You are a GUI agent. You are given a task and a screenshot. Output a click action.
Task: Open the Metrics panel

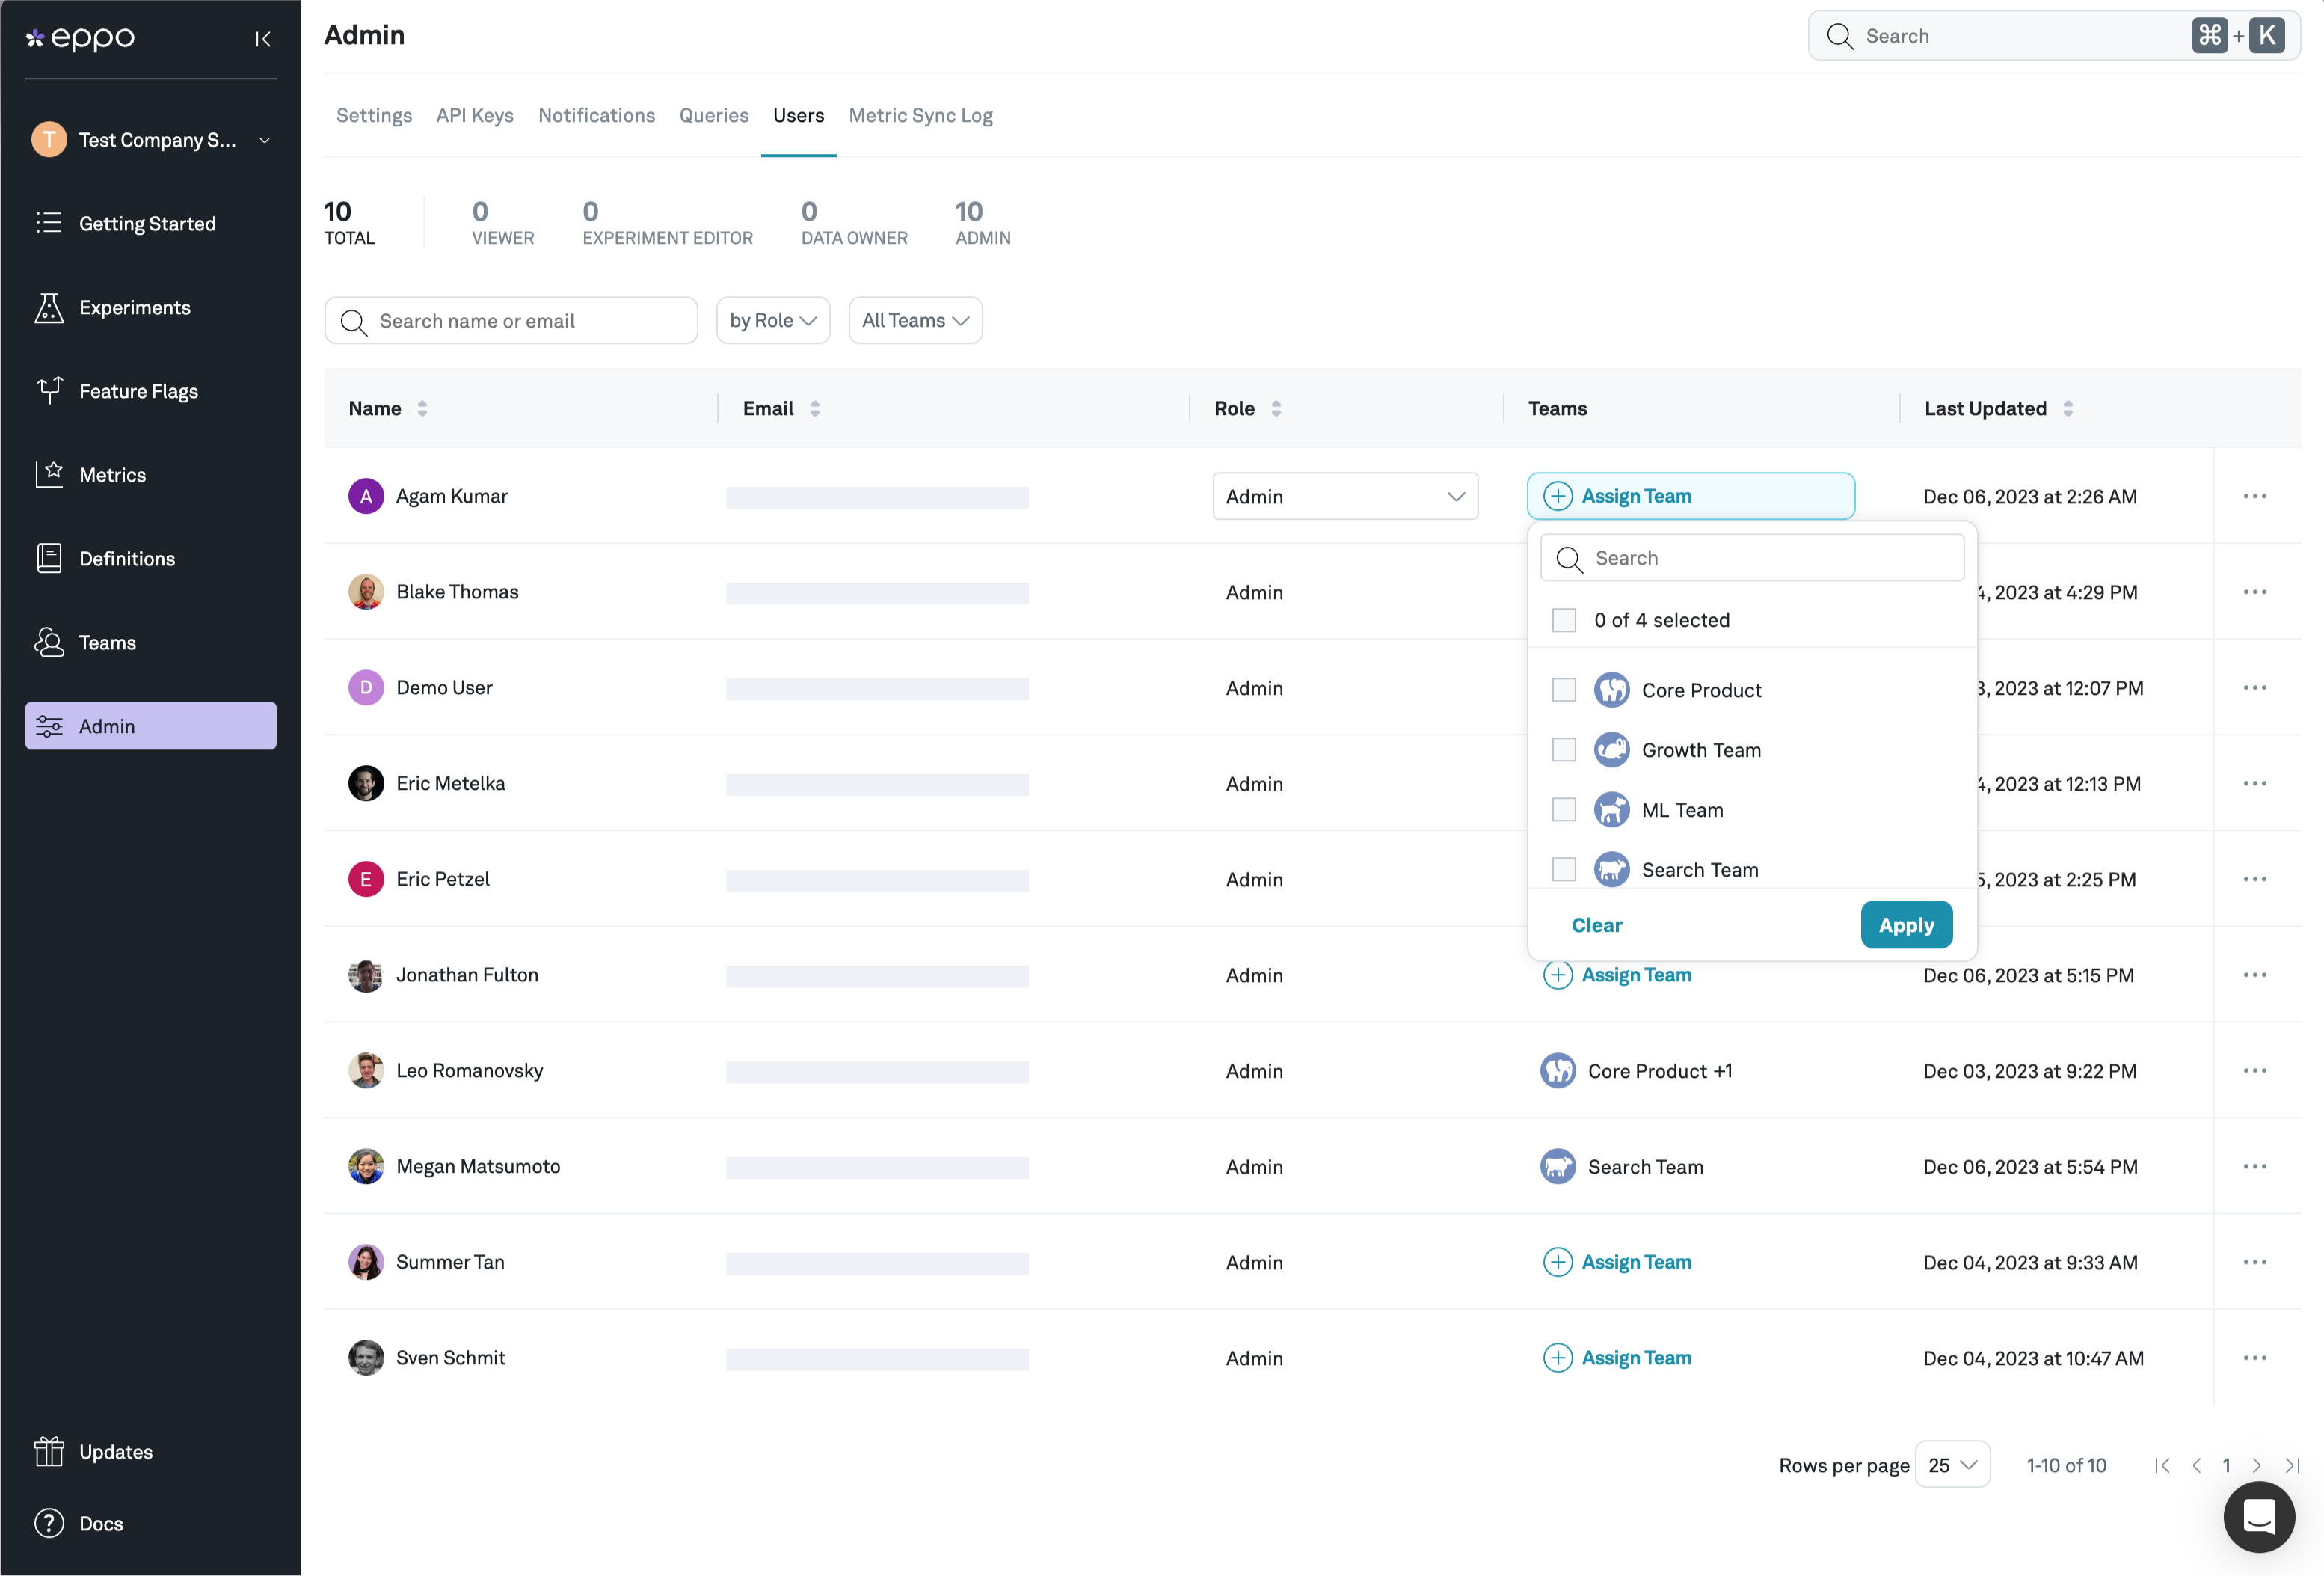click(113, 474)
